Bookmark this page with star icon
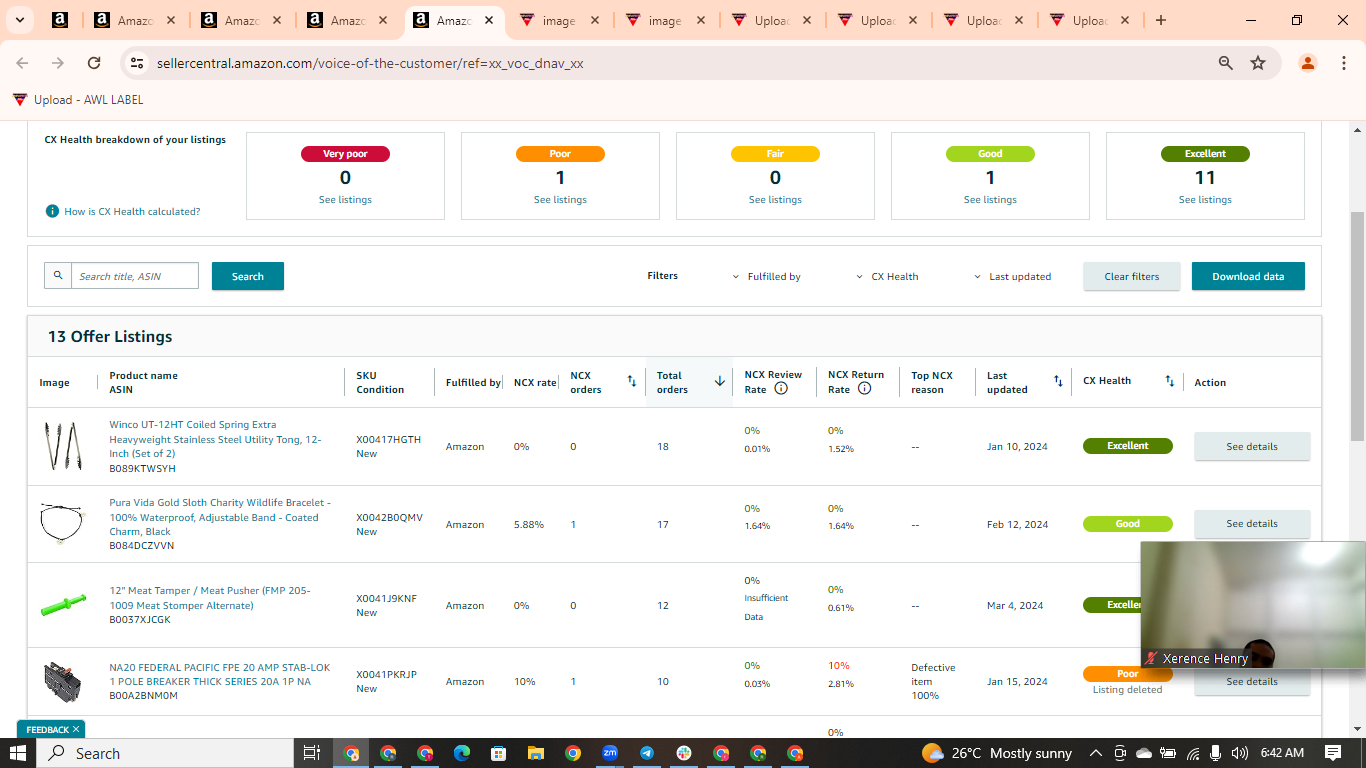This screenshot has width=1366, height=768. click(1258, 63)
